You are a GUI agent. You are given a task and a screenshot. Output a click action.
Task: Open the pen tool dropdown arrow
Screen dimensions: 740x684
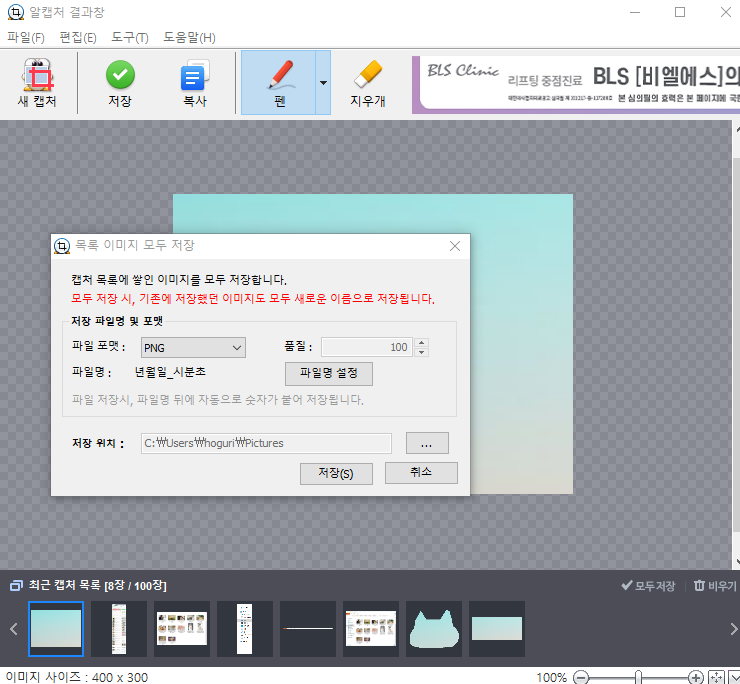[x=323, y=83]
